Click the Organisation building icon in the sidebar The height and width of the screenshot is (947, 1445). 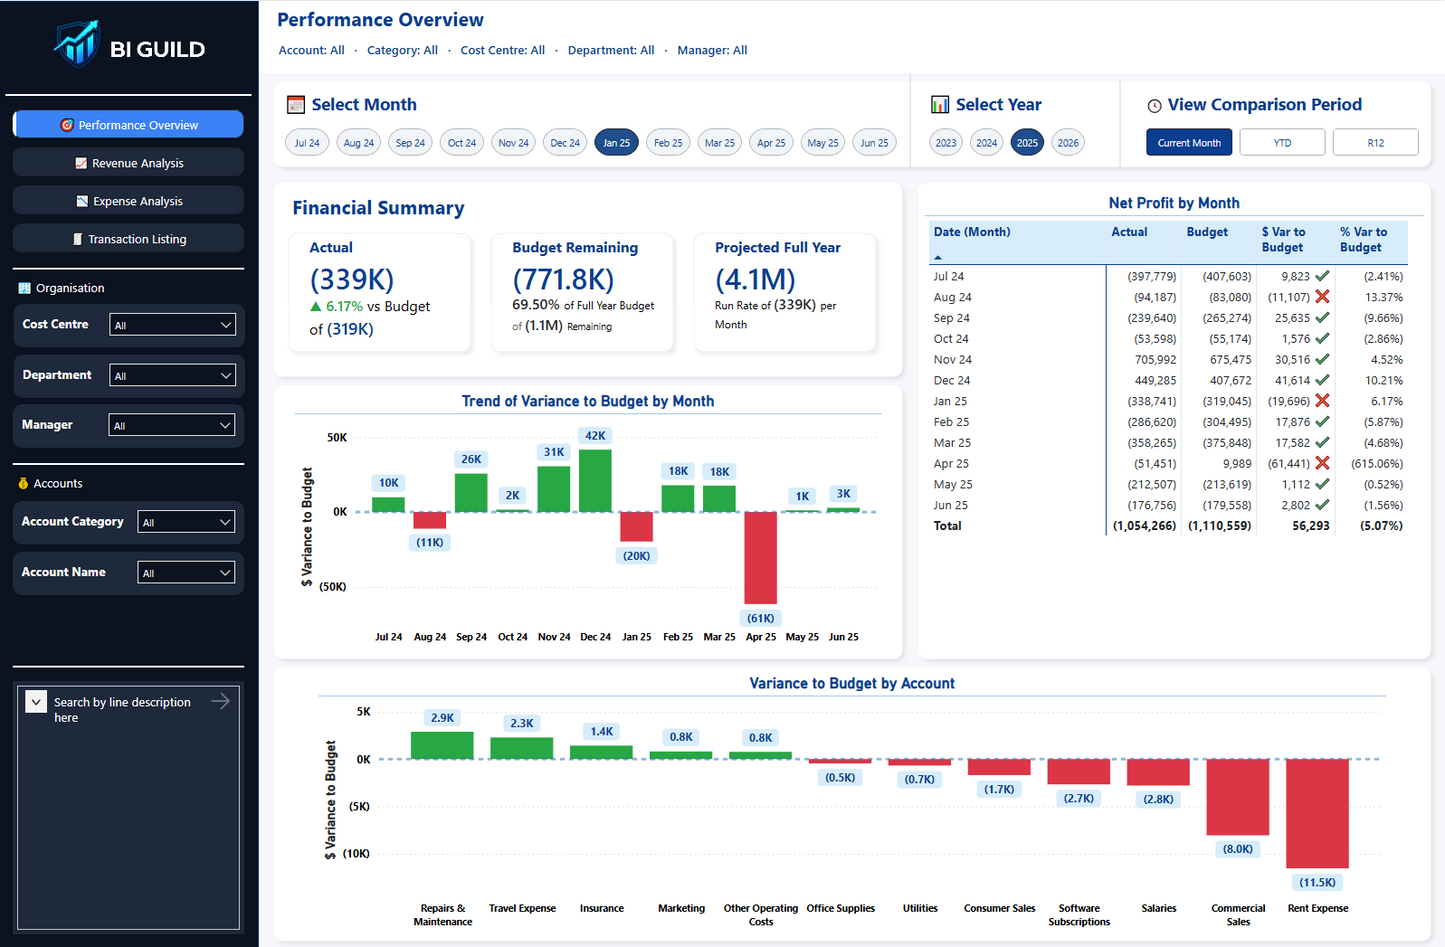[x=22, y=288]
